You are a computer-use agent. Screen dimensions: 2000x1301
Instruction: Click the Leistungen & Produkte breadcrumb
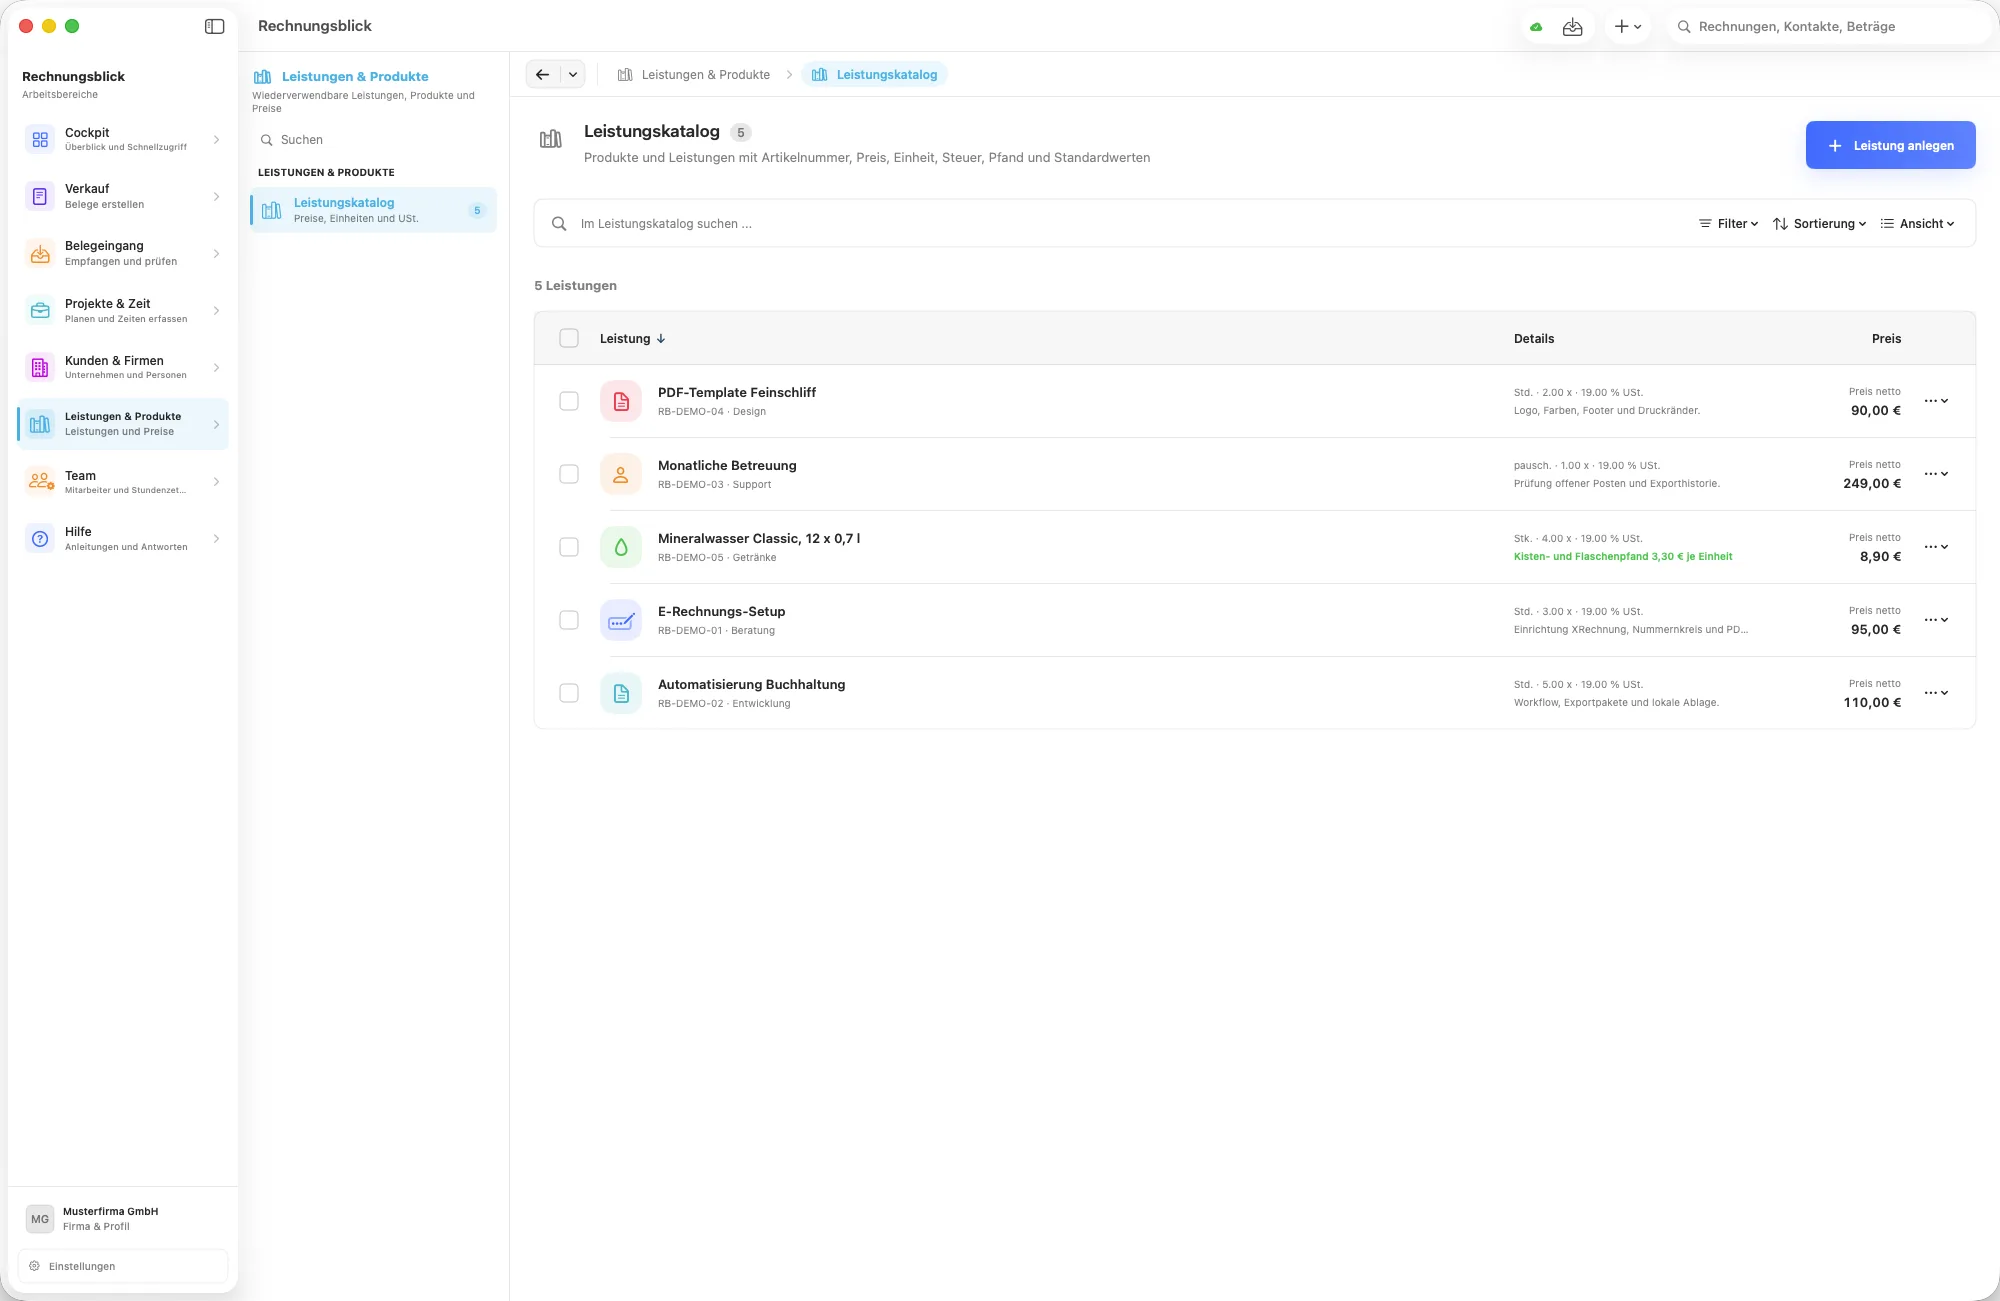click(694, 75)
